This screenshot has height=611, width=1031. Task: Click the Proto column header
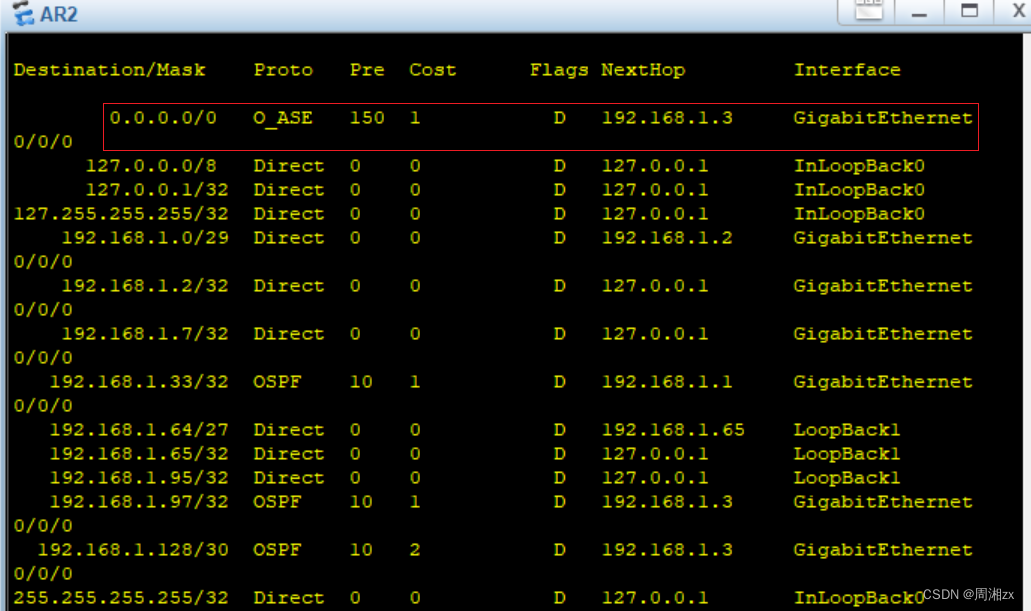tap(283, 69)
